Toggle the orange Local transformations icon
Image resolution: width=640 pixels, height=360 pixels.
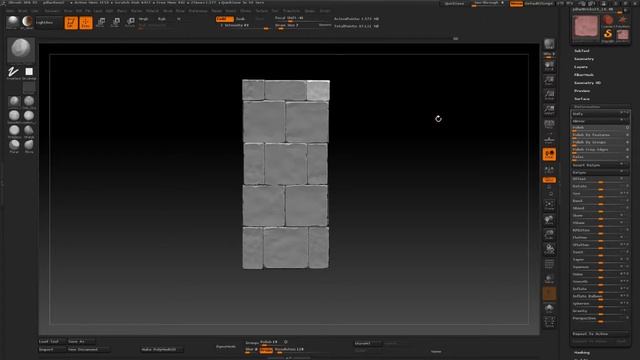tap(549, 154)
